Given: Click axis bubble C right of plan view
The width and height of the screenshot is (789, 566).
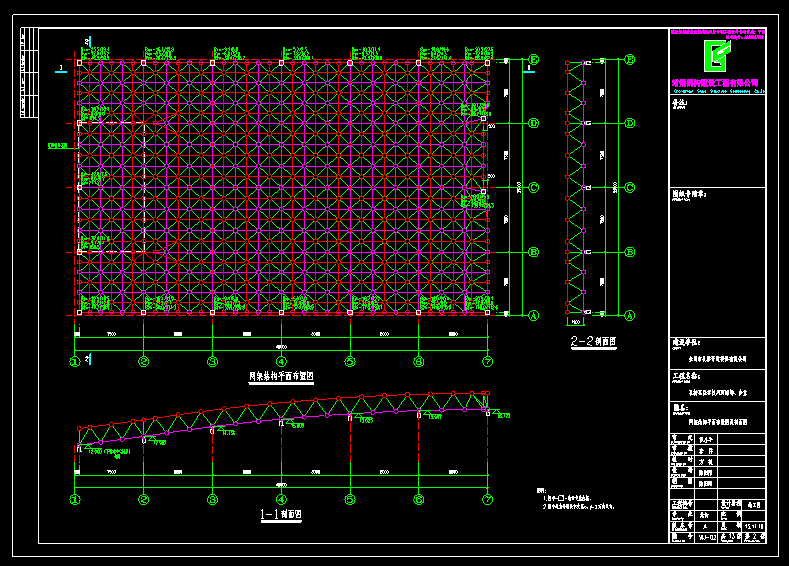Looking at the screenshot, I should coord(533,187).
